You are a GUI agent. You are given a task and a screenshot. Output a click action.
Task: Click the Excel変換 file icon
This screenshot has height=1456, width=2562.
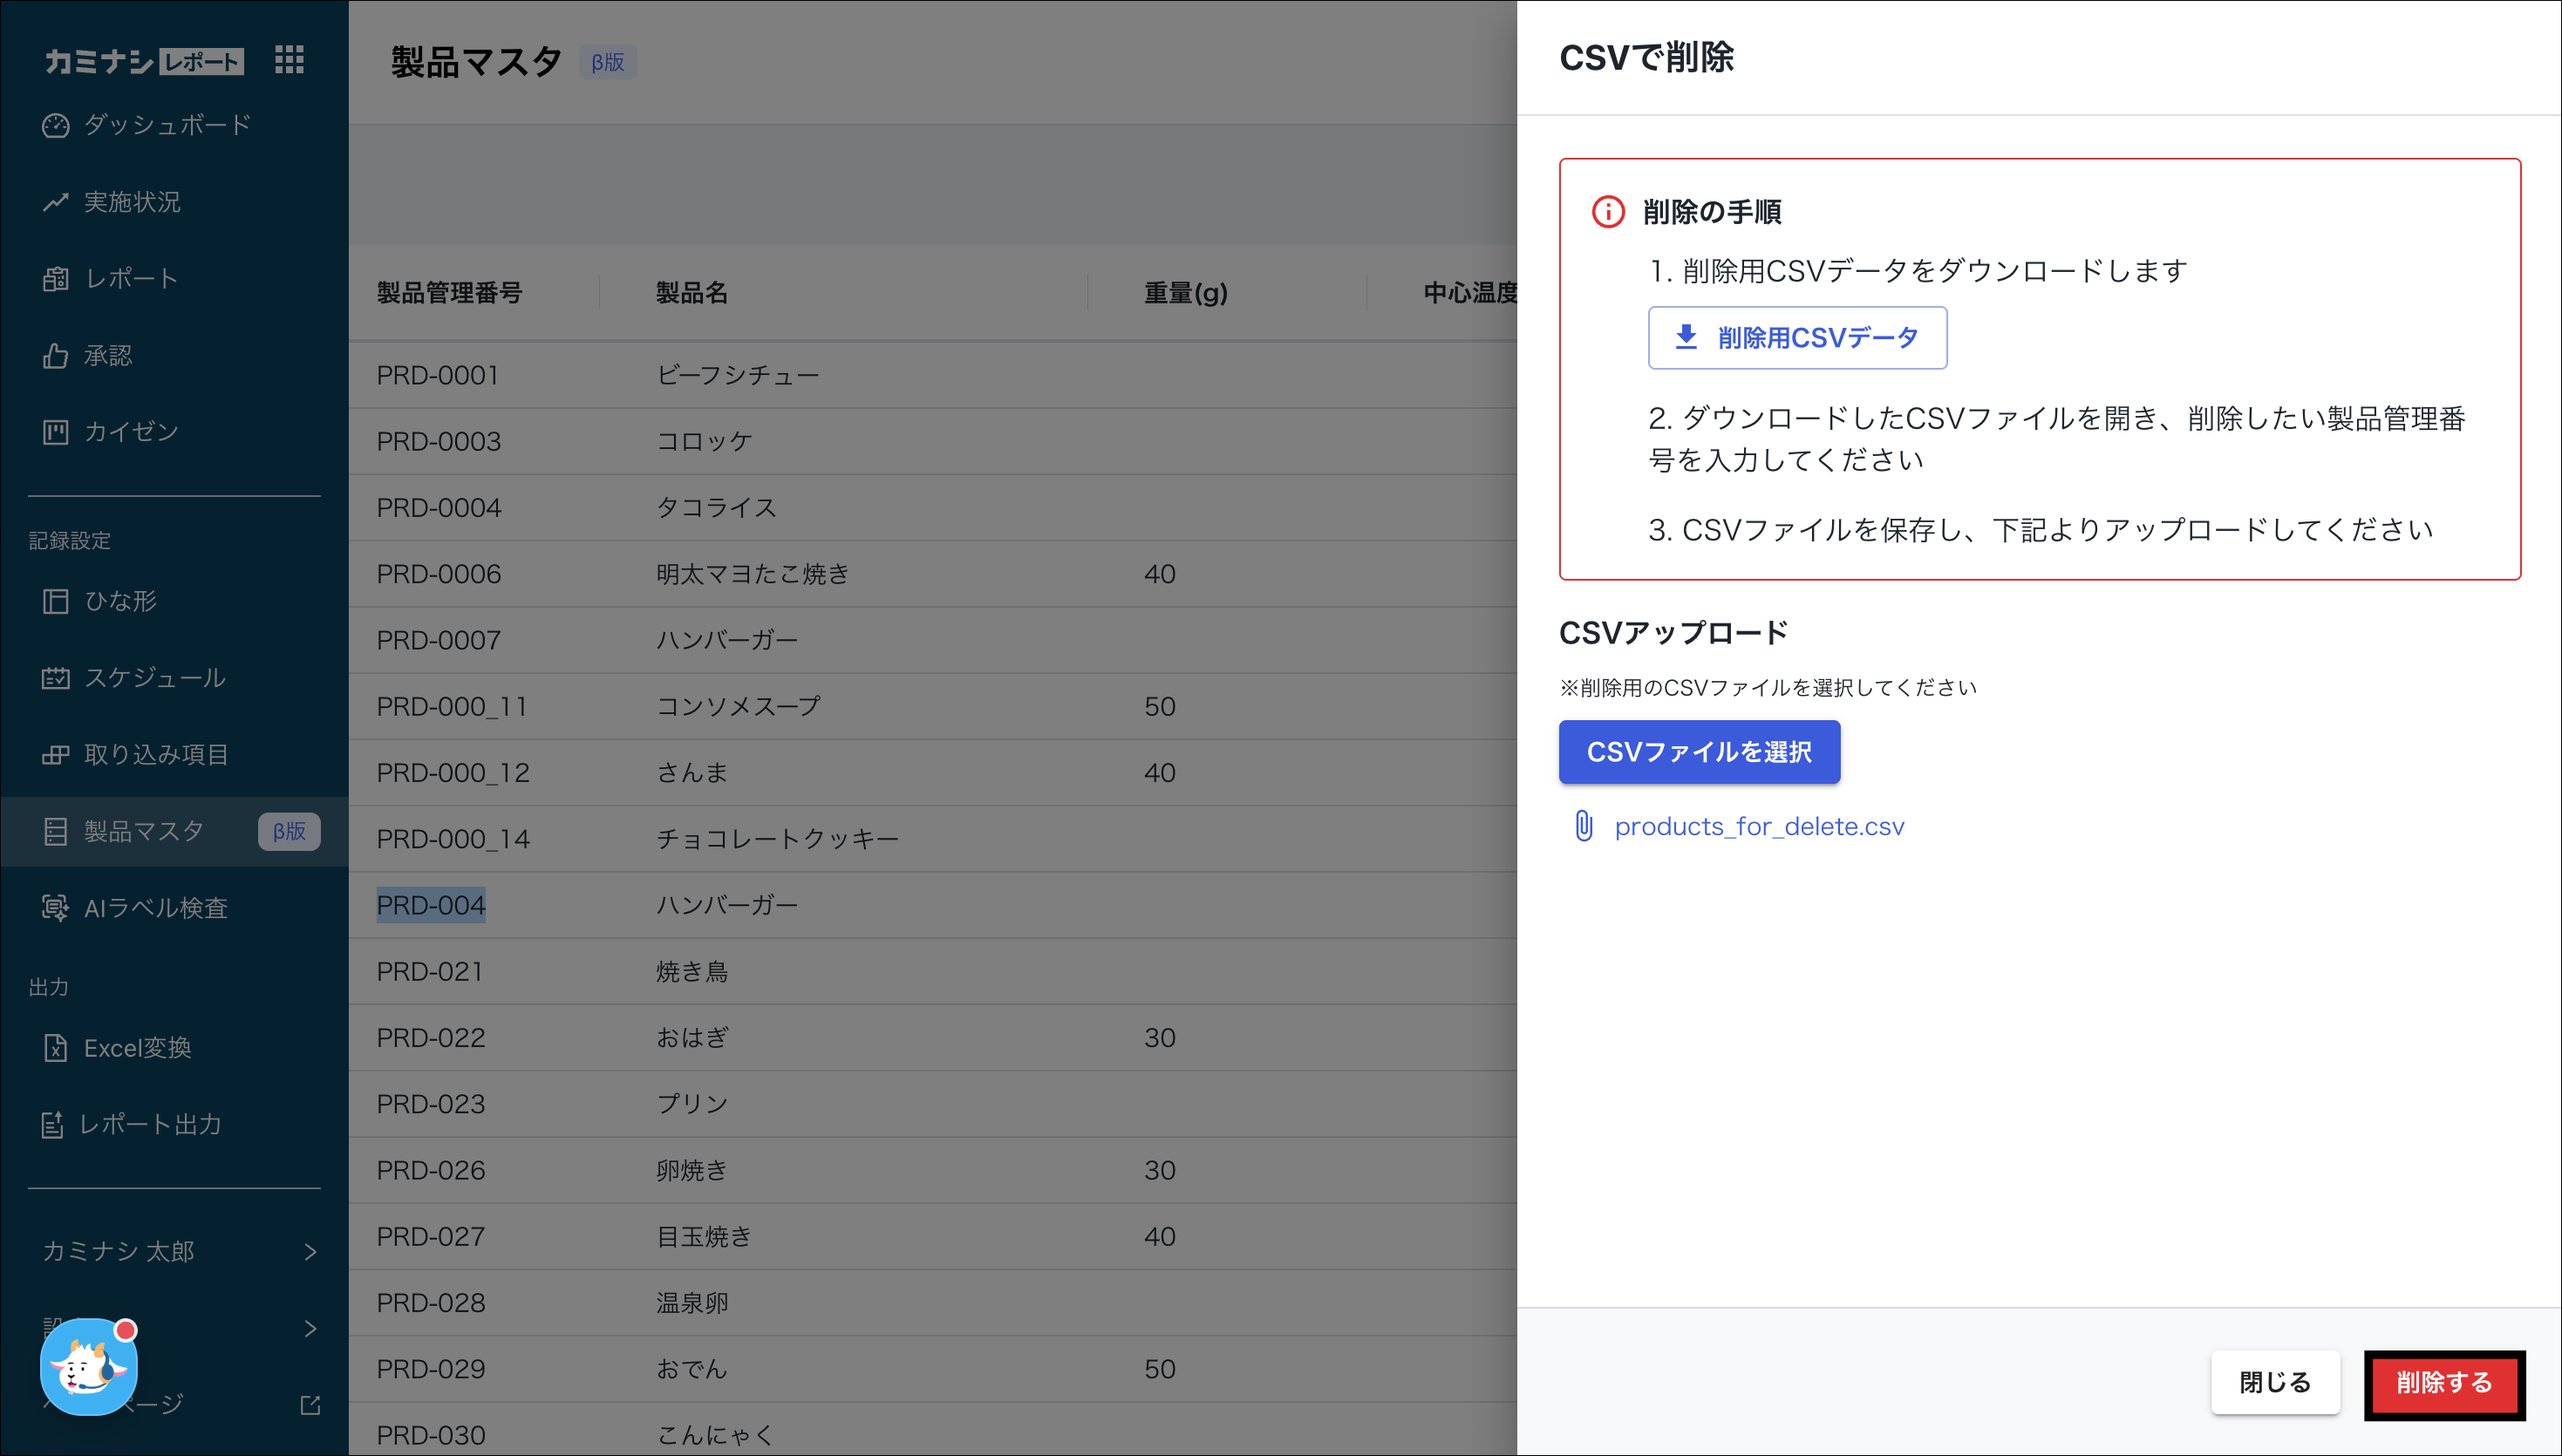(x=56, y=1048)
